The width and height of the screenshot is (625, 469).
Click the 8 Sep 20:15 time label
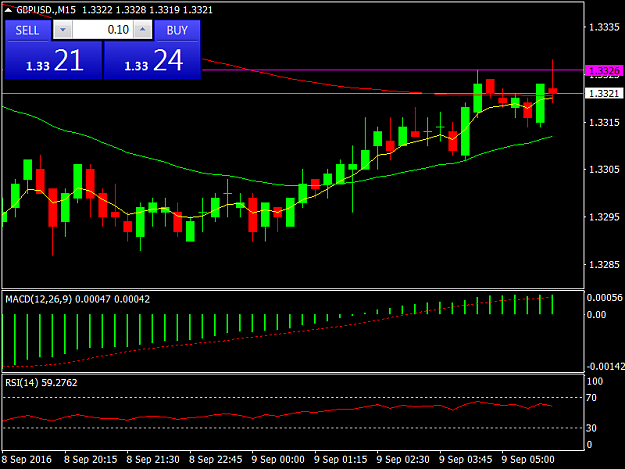coord(90,459)
